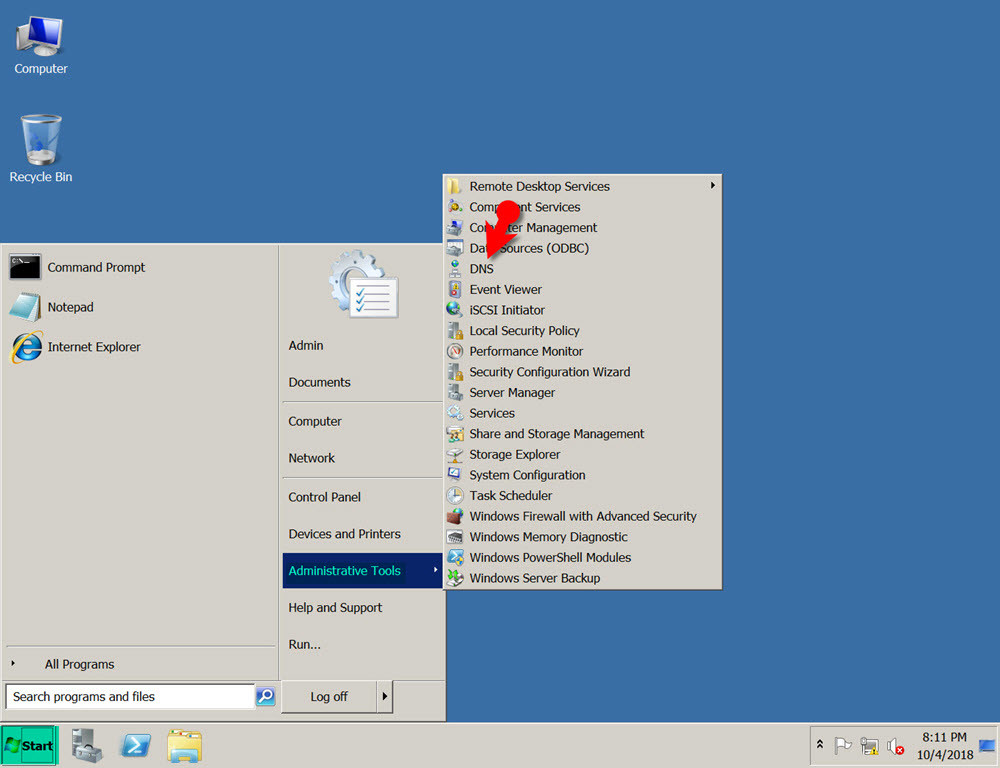
Task: Click the iSCSI Initiator globe icon
Action: tap(454, 310)
